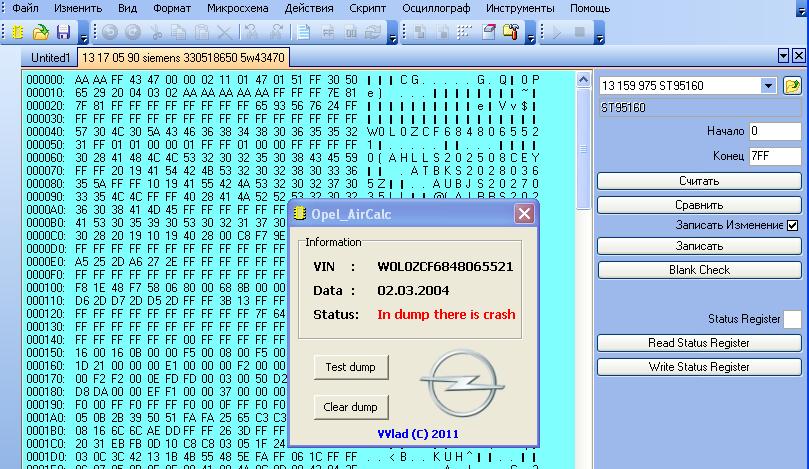The image size is (809, 469).
Task: Click the Redo toolbar icon
Action: pyautogui.click(x=133, y=32)
